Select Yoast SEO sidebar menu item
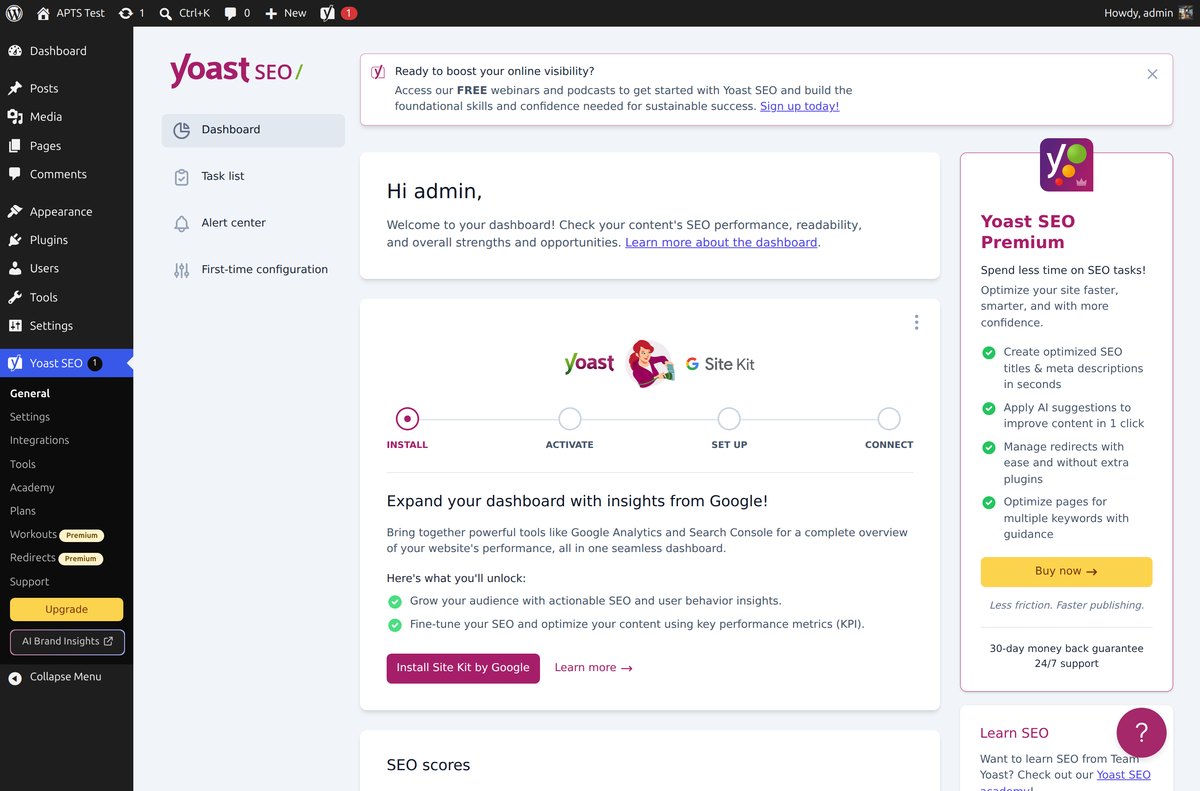Screen dimensions: 1200x791 pyautogui.click(x=66, y=363)
